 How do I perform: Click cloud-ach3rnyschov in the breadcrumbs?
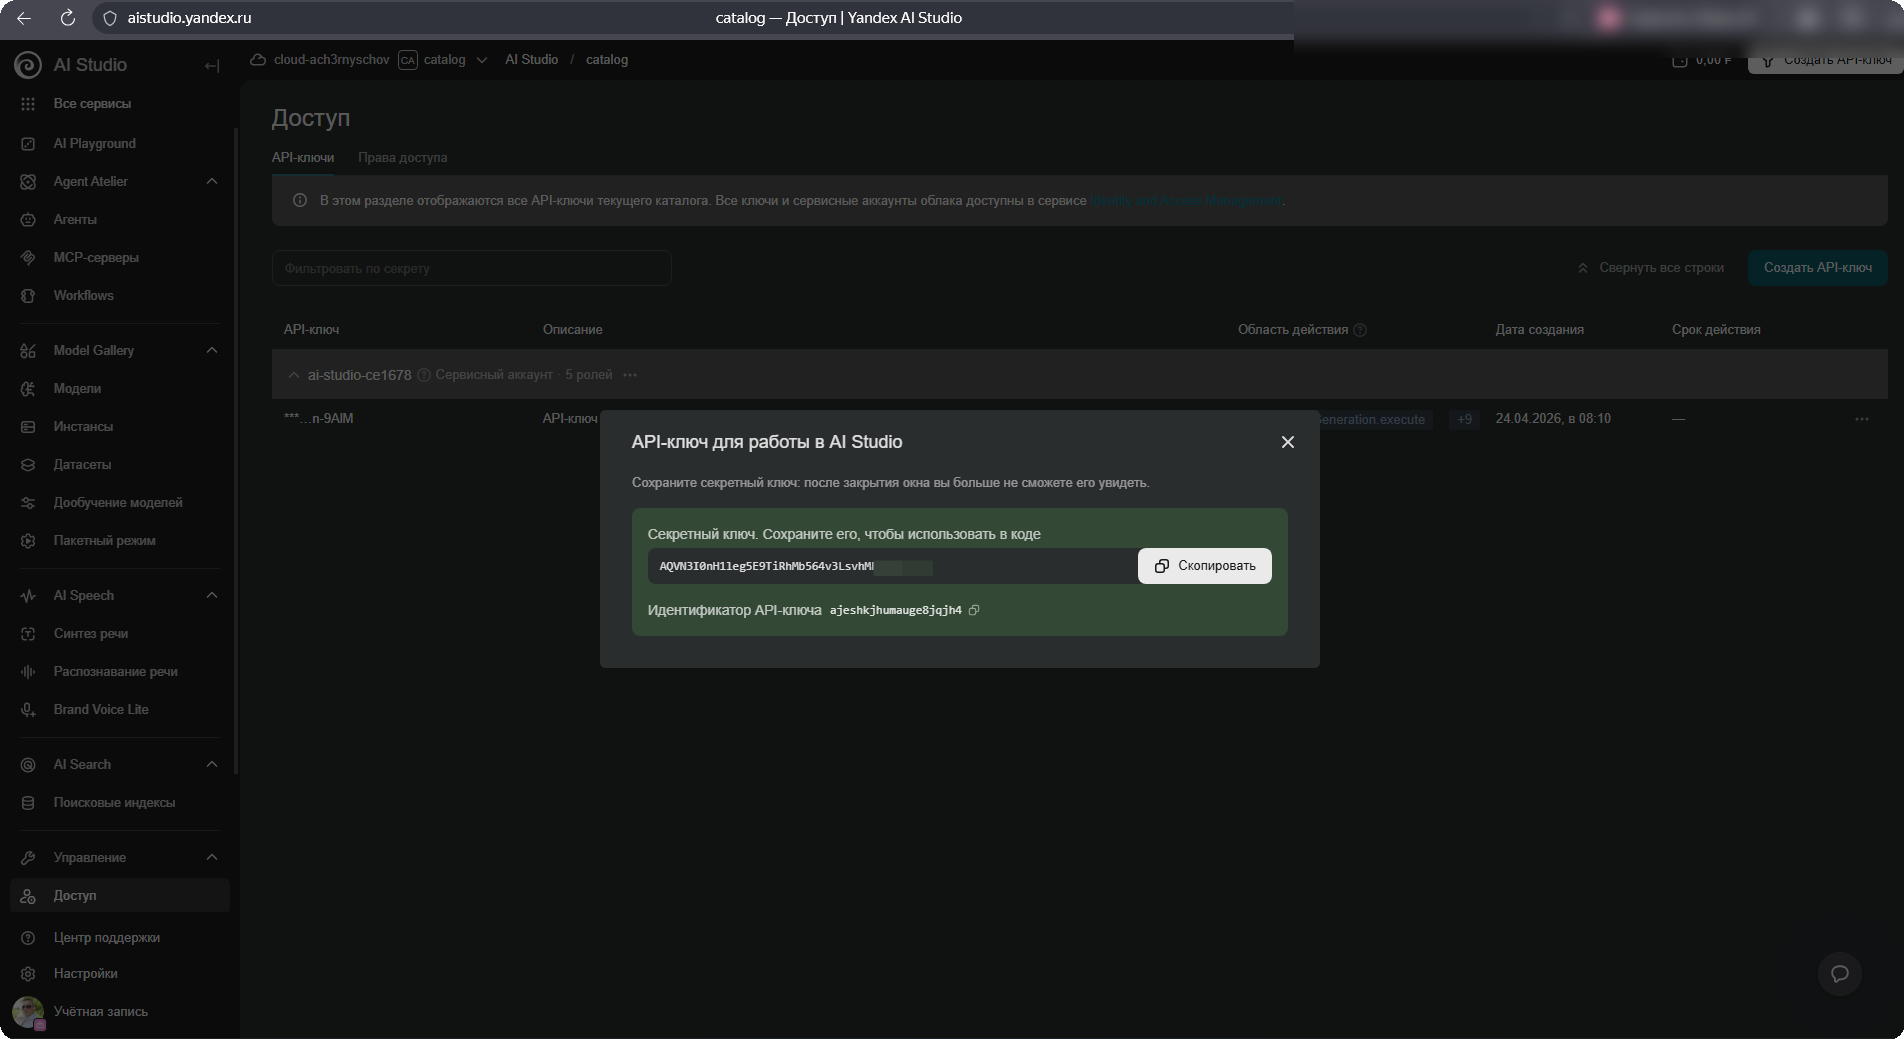click(331, 60)
